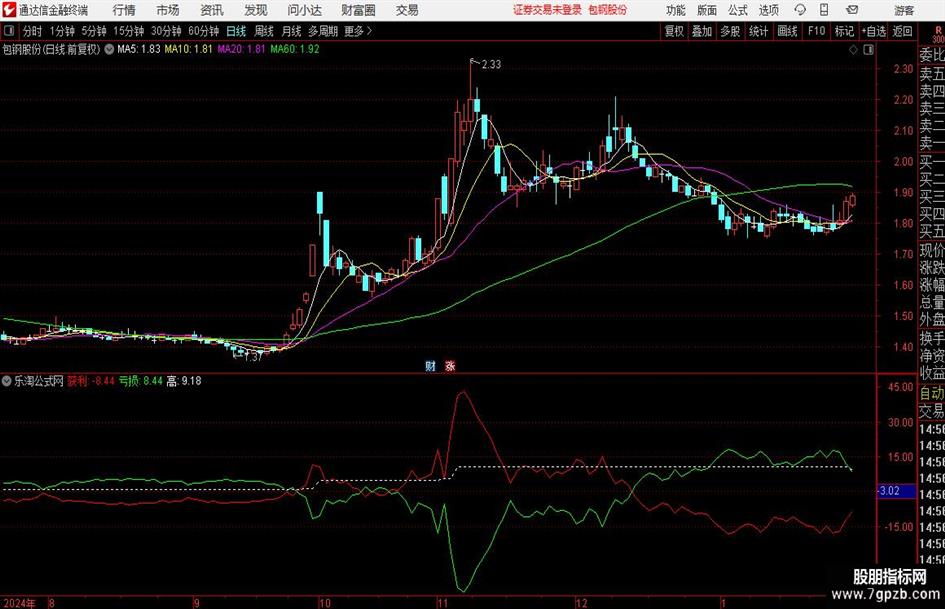Screen dimensions: 945x609
Task: Click the MA10: 1.81 indicator label
Action: coord(188,49)
